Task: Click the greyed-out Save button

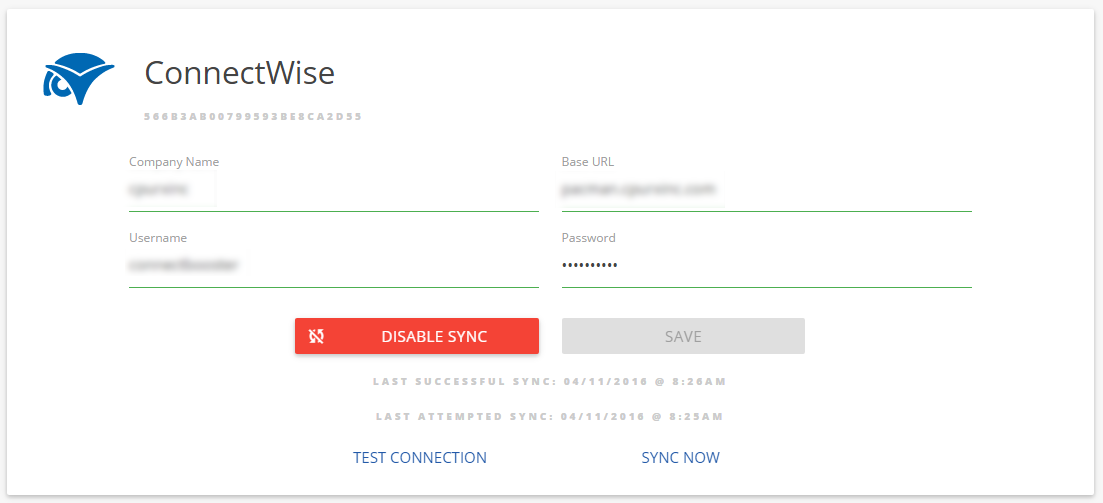Action: pyautogui.click(x=683, y=336)
